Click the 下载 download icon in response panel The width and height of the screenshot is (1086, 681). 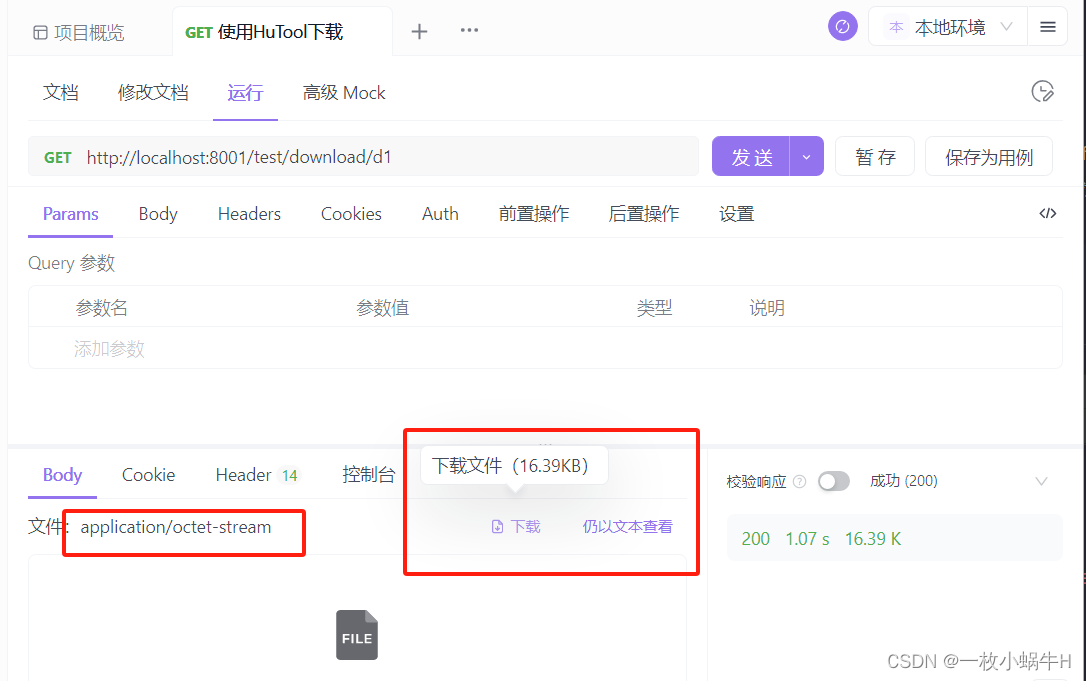pyautogui.click(x=495, y=525)
